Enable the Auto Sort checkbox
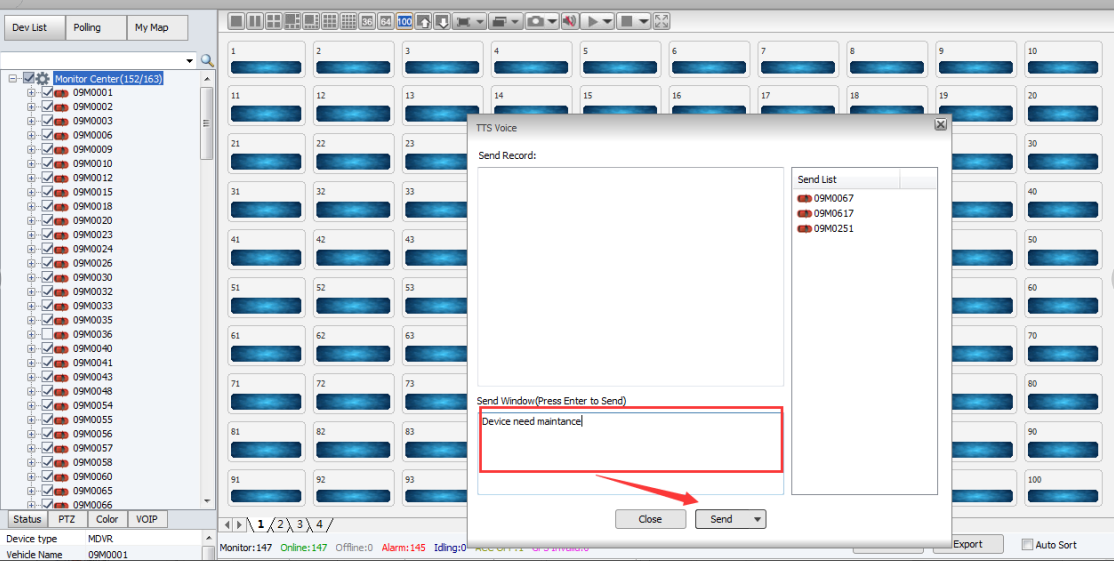The width and height of the screenshot is (1114, 561). [1027, 545]
